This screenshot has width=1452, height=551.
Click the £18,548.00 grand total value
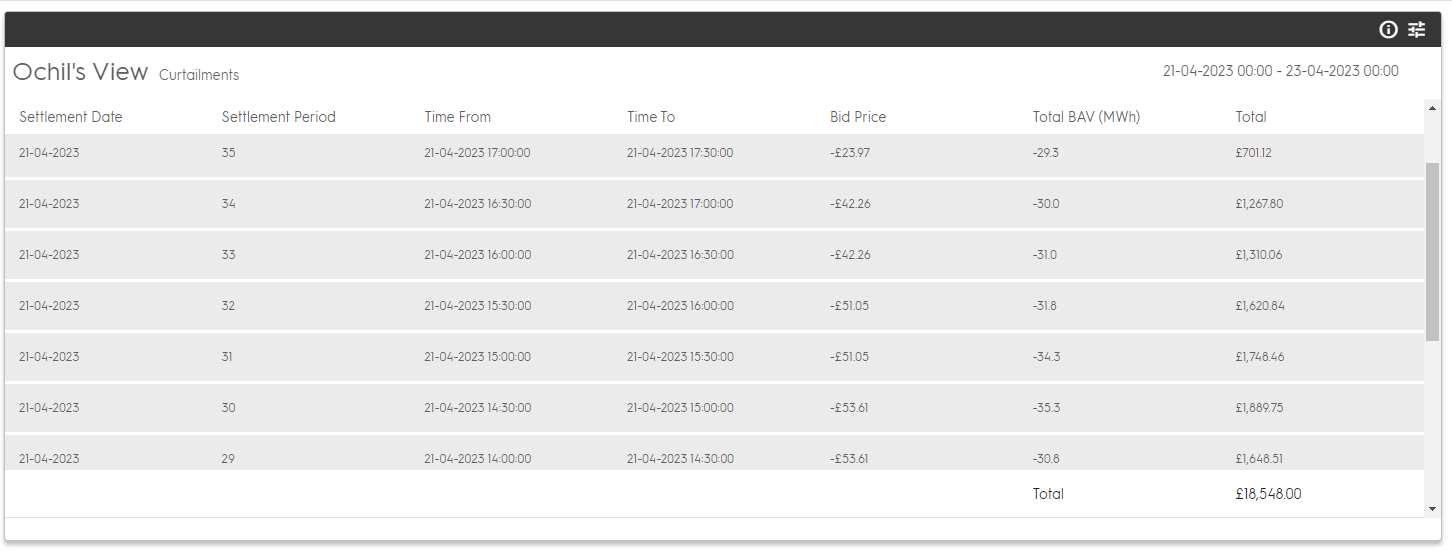[1269, 494]
